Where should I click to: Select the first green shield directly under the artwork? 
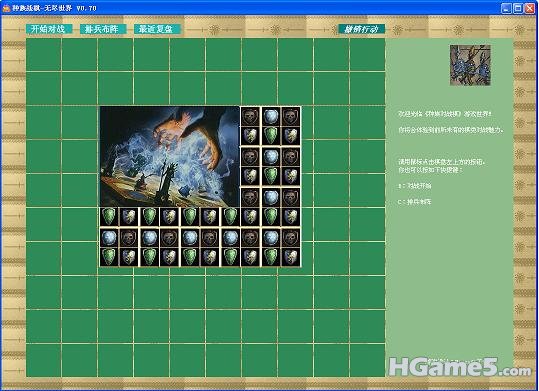(x=109, y=217)
